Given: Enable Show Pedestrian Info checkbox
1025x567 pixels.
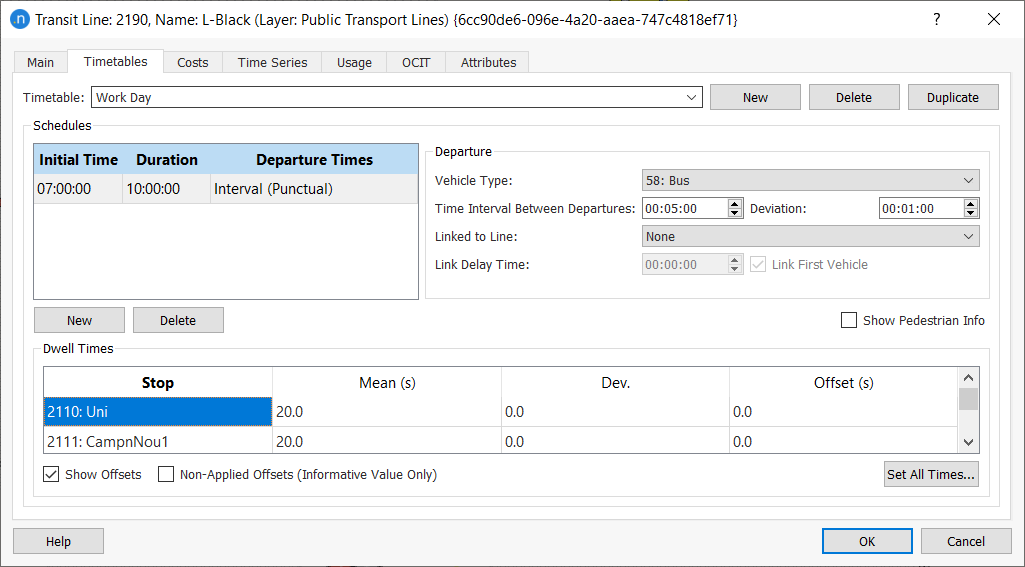Looking at the screenshot, I should (849, 320).
